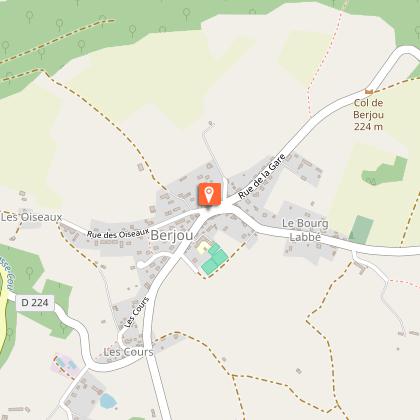Select the D 224 road shield
420x420 pixels.
click(x=35, y=302)
